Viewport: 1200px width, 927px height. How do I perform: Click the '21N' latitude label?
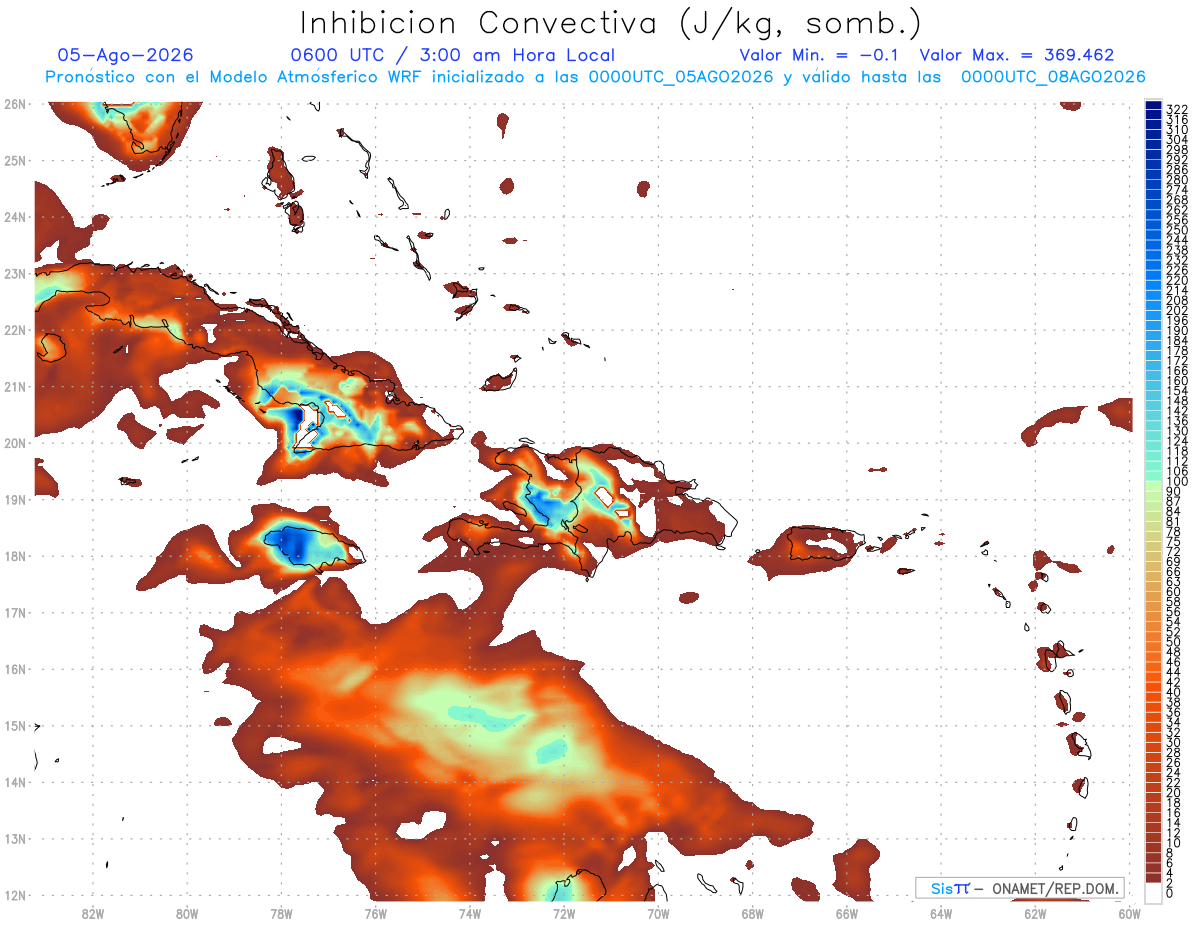[14, 386]
